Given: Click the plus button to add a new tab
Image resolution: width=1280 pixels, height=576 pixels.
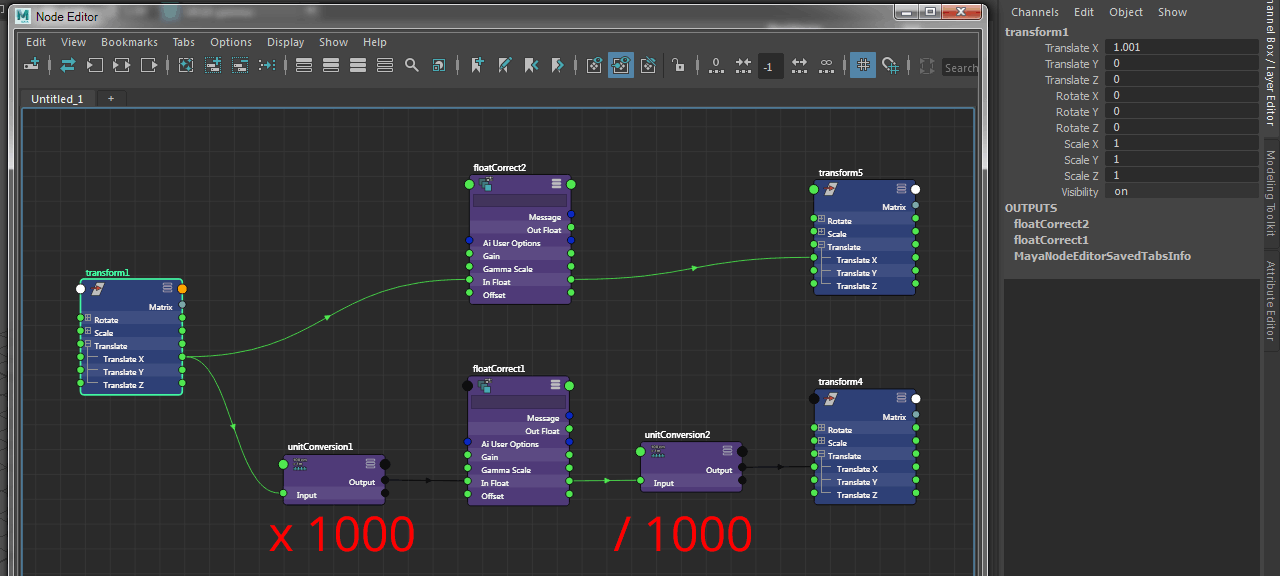Looking at the screenshot, I should [x=111, y=99].
